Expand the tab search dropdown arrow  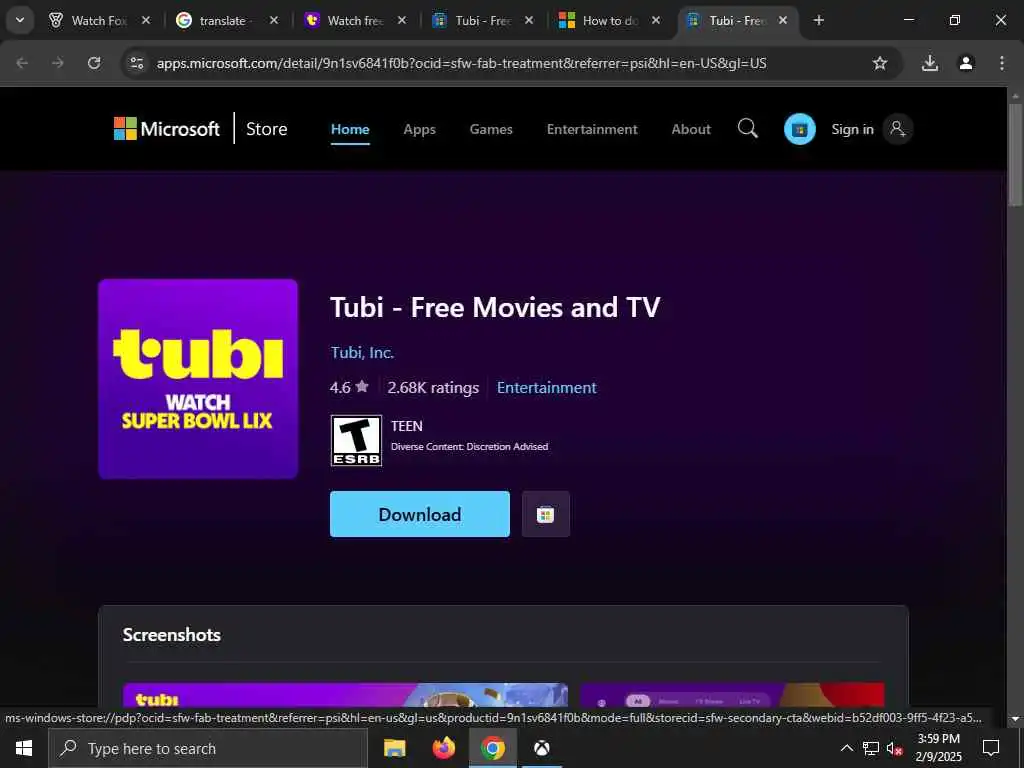(20, 20)
